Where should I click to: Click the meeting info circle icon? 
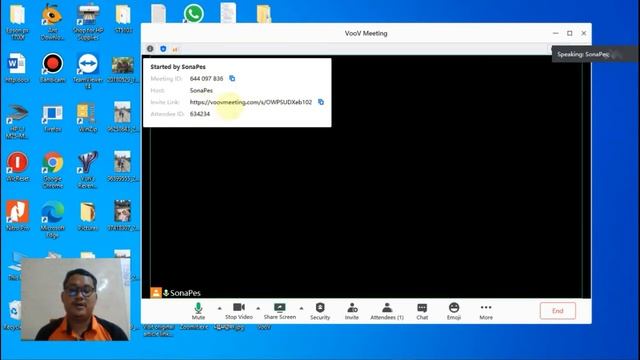coord(150,49)
